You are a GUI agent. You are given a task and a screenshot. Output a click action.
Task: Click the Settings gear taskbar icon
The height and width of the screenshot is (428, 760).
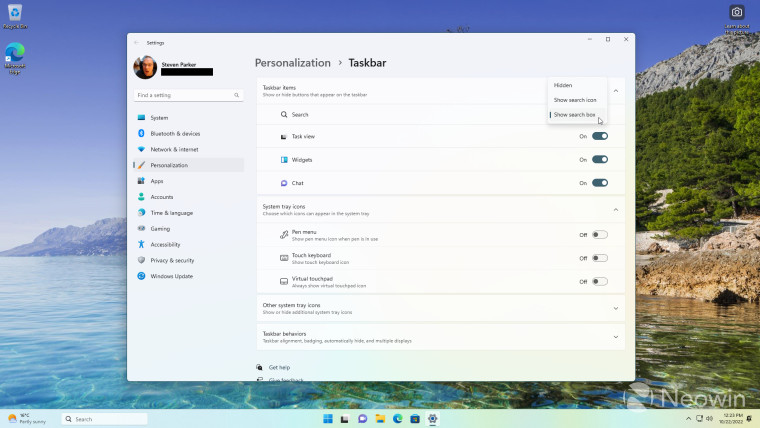coord(432,419)
